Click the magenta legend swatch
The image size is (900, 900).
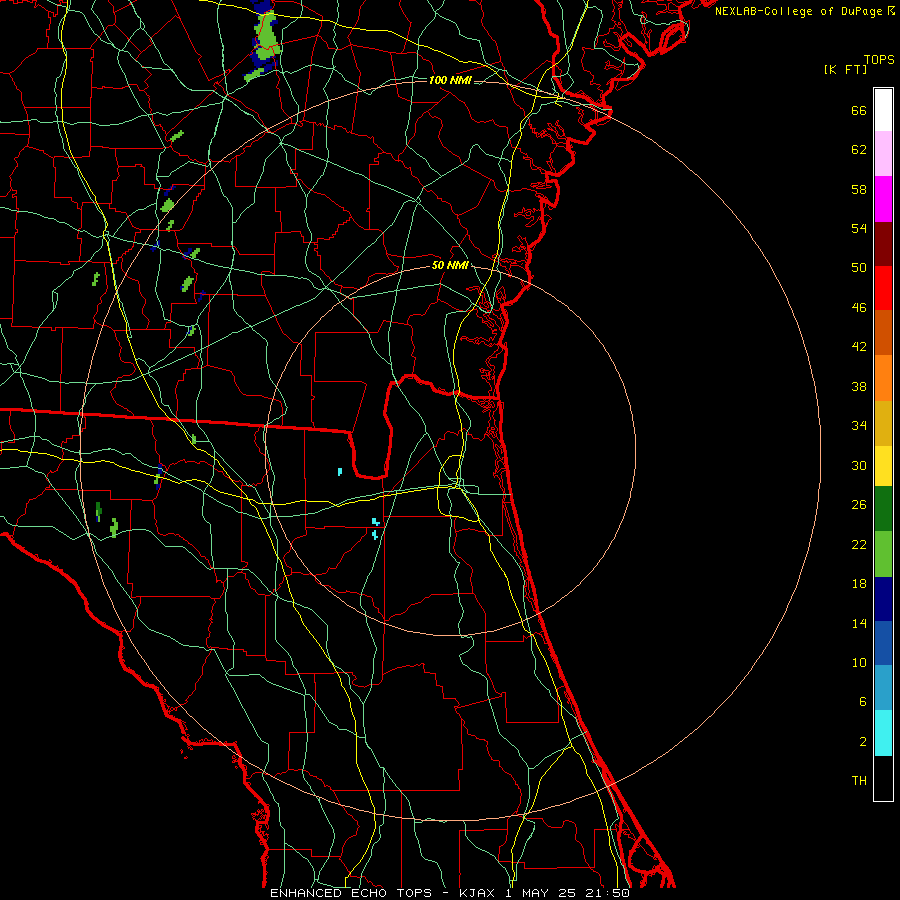click(x=883, y=199)
